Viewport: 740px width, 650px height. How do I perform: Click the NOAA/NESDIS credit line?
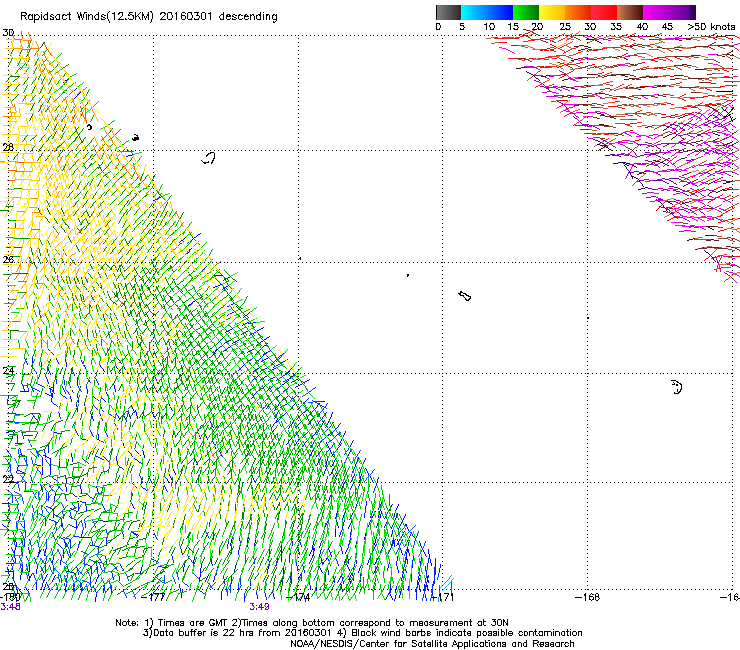(x=432, y=644)
